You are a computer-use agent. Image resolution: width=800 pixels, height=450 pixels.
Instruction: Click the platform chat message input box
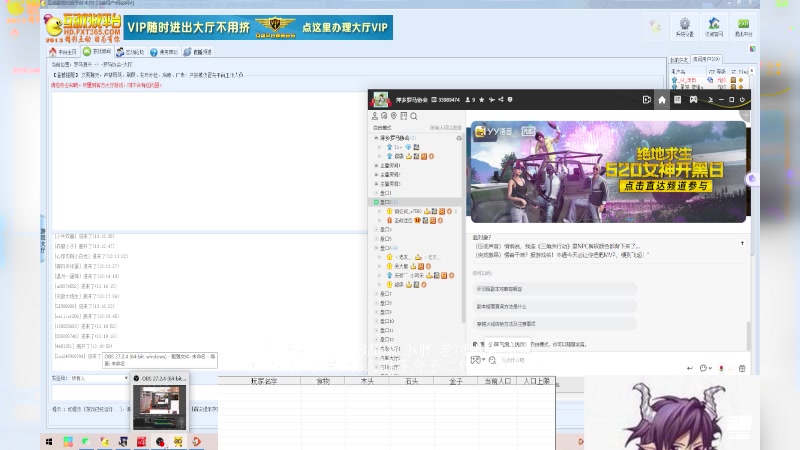91,393
